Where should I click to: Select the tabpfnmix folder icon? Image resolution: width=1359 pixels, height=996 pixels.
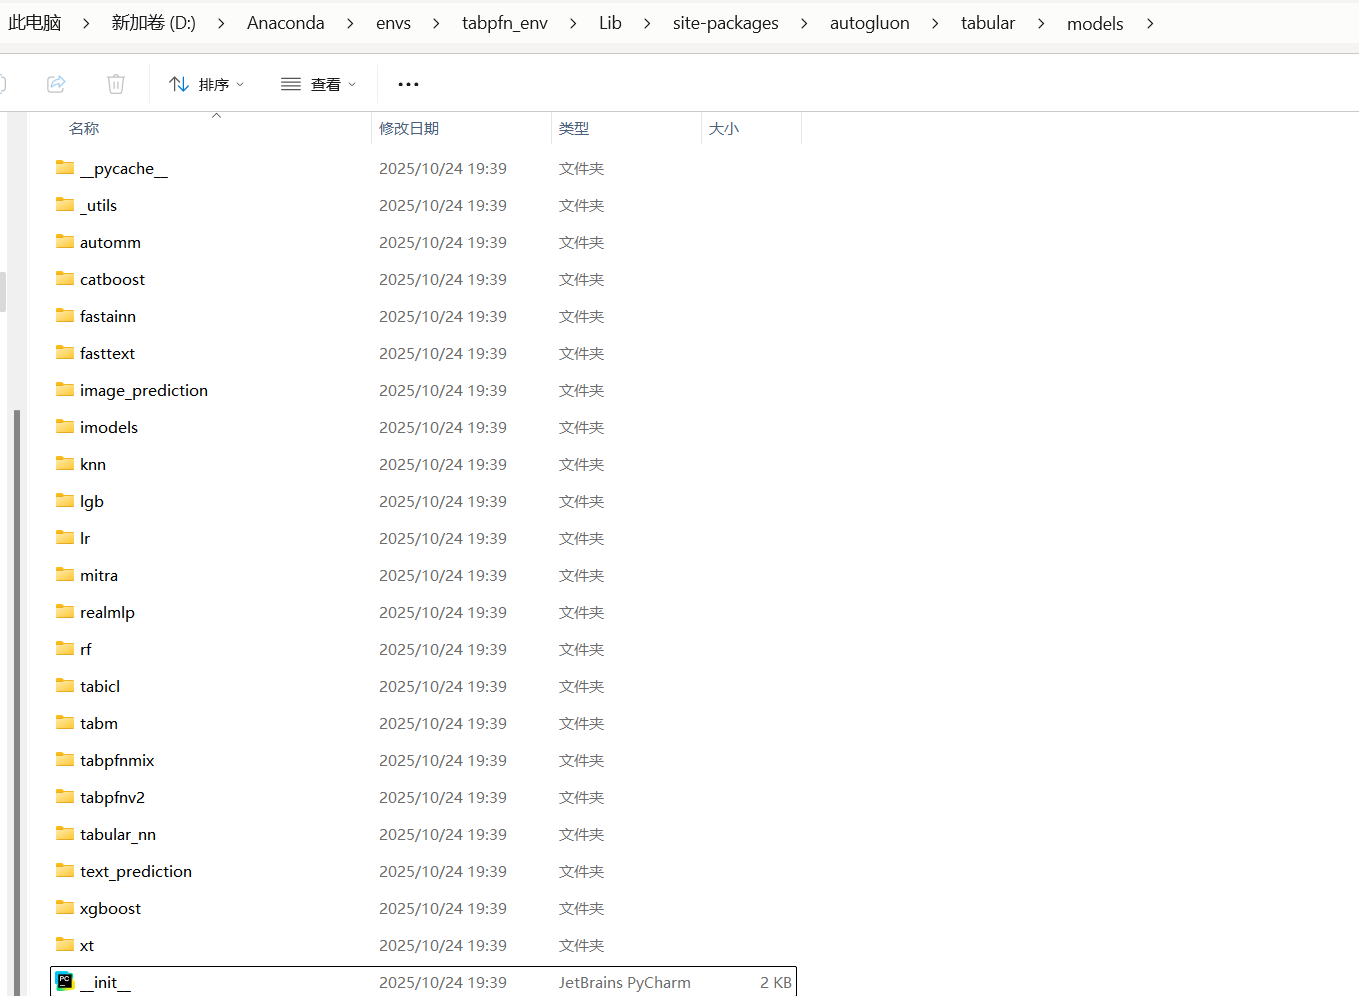65,759
